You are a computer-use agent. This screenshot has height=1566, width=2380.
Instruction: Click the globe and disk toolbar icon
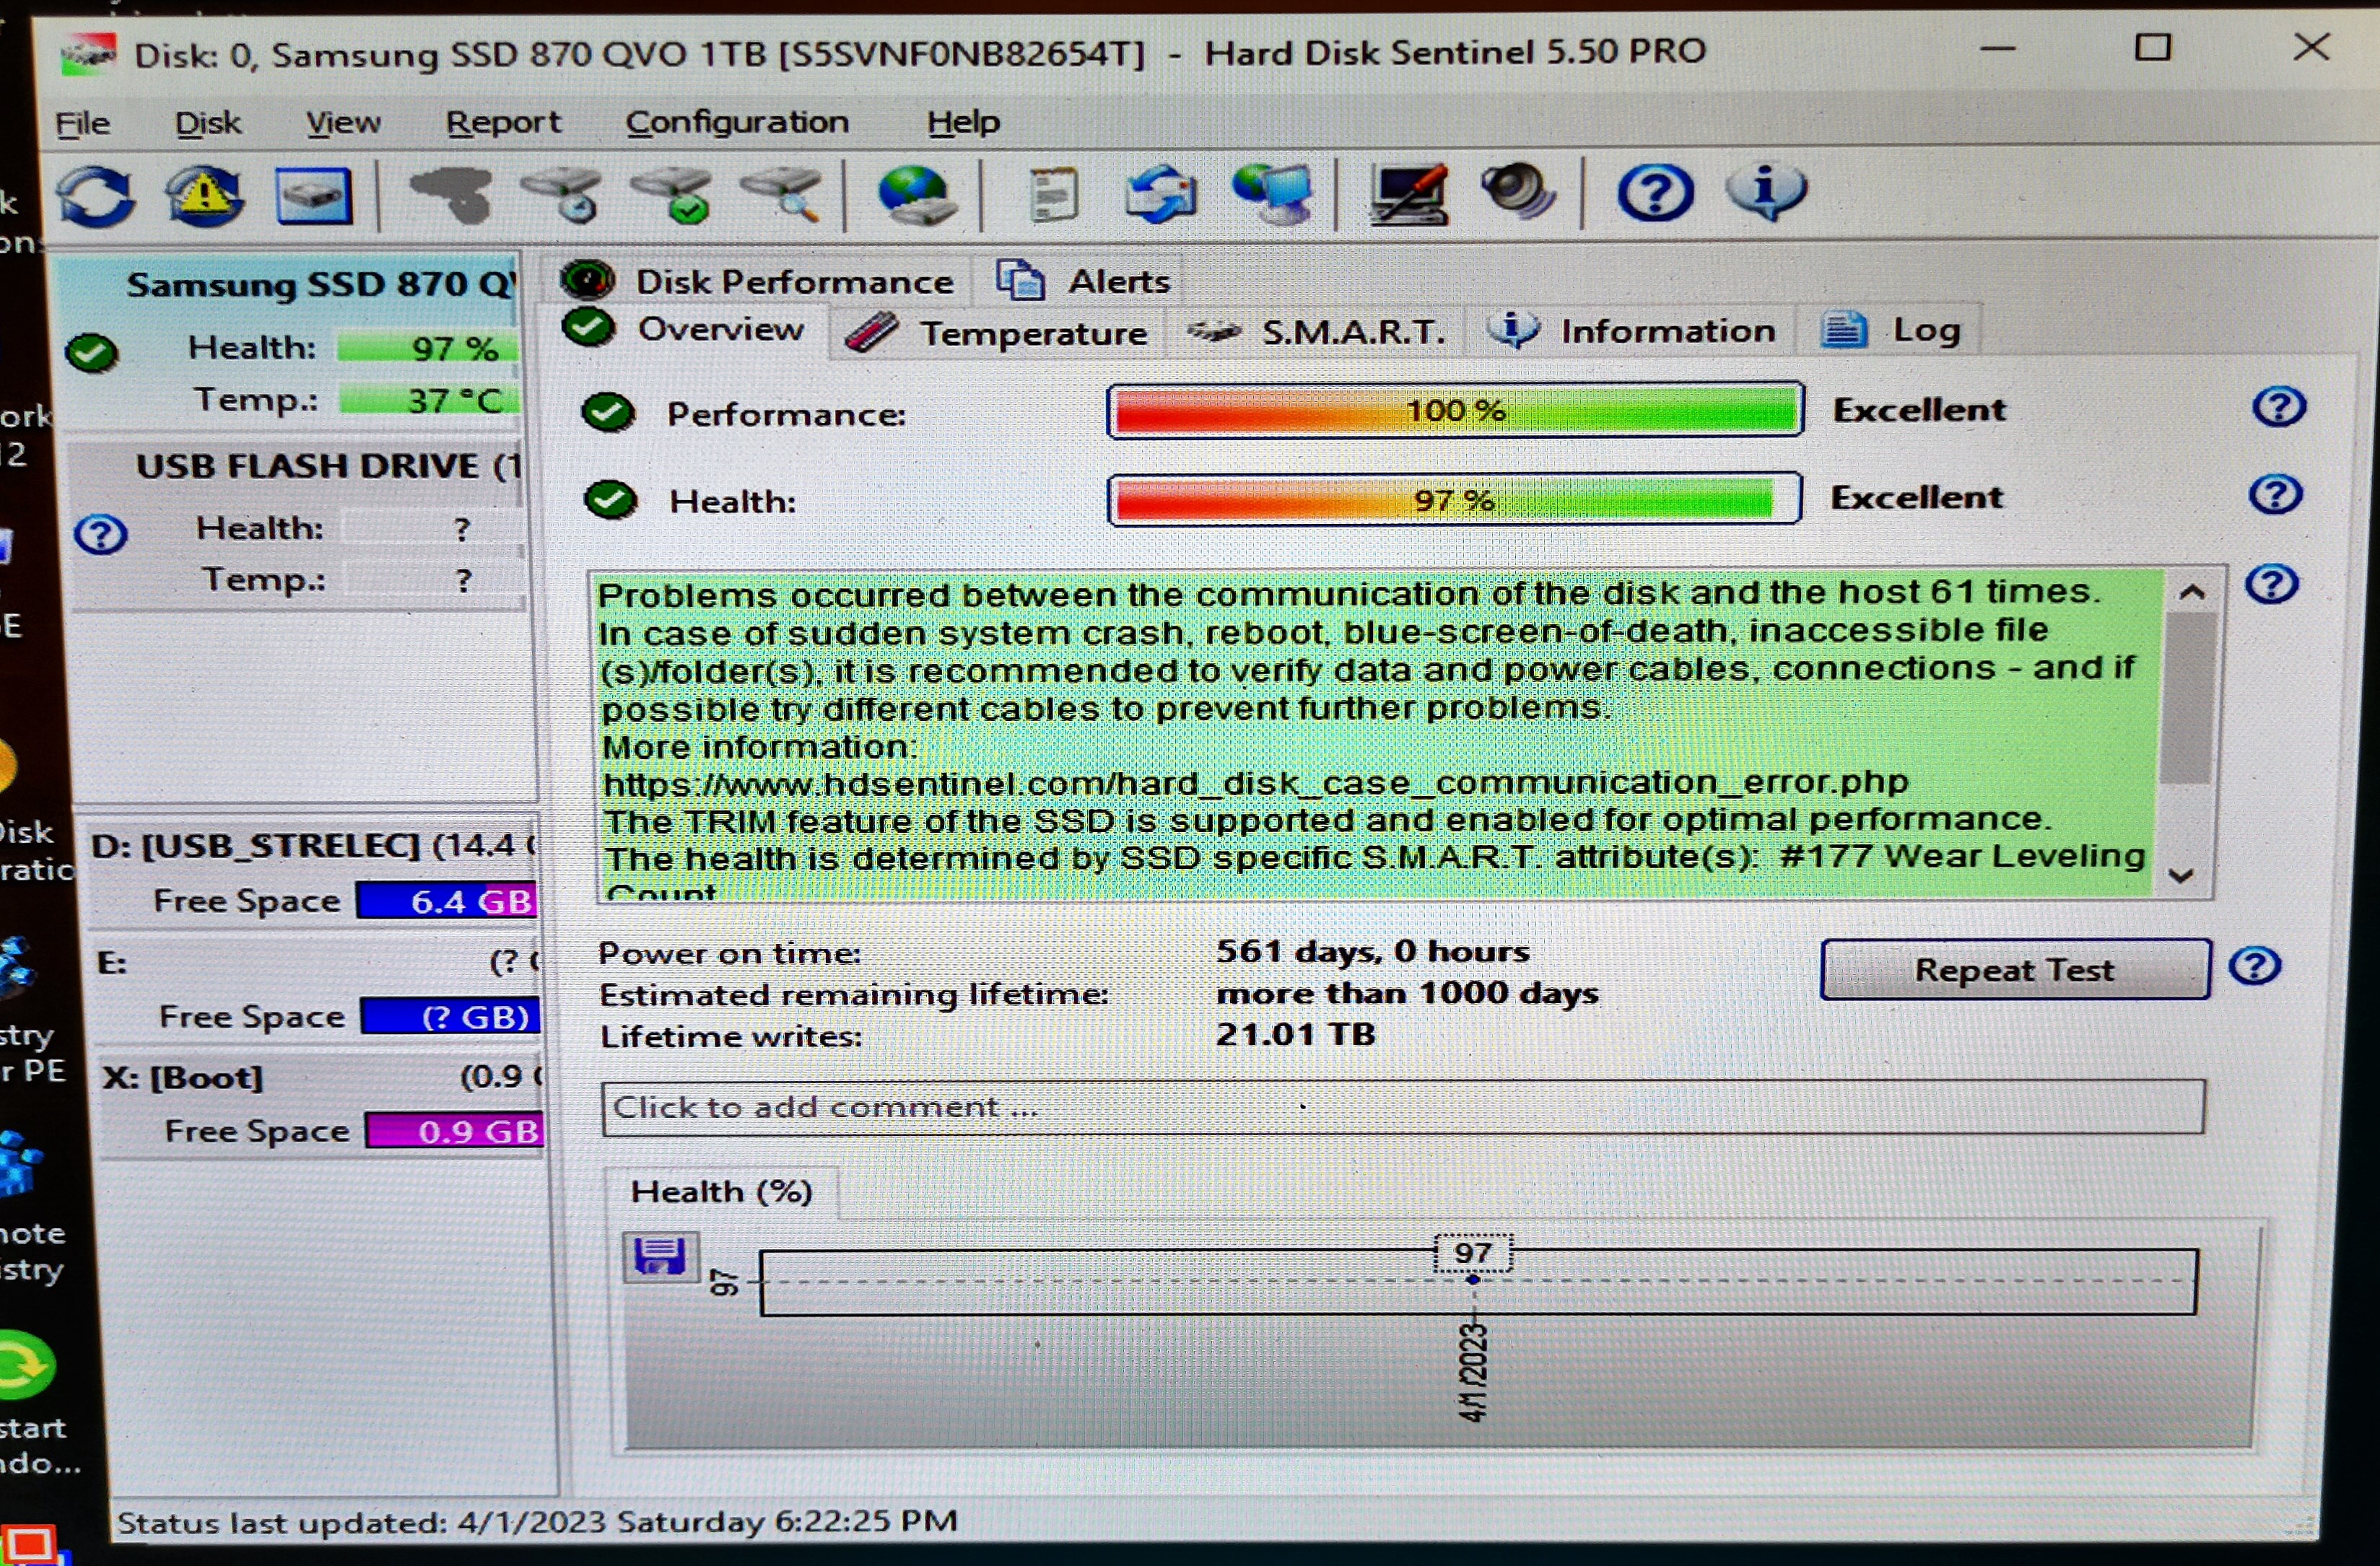click(915, 194)
